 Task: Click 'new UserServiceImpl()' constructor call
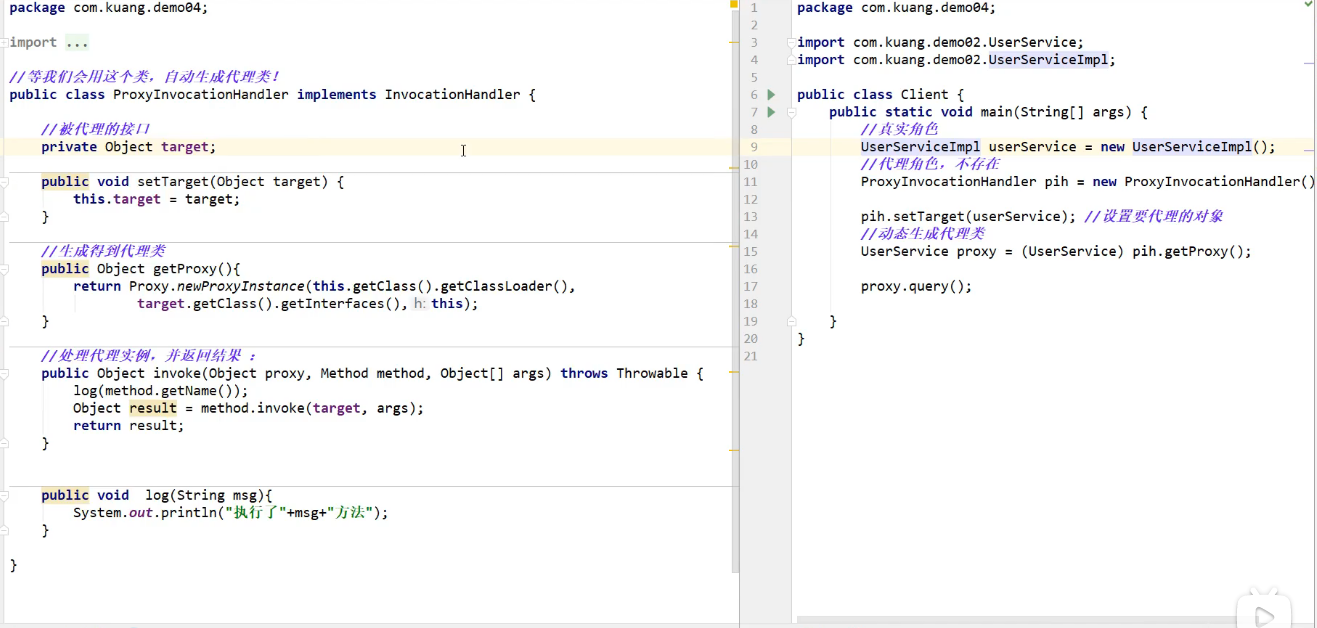coord(1185,147)
